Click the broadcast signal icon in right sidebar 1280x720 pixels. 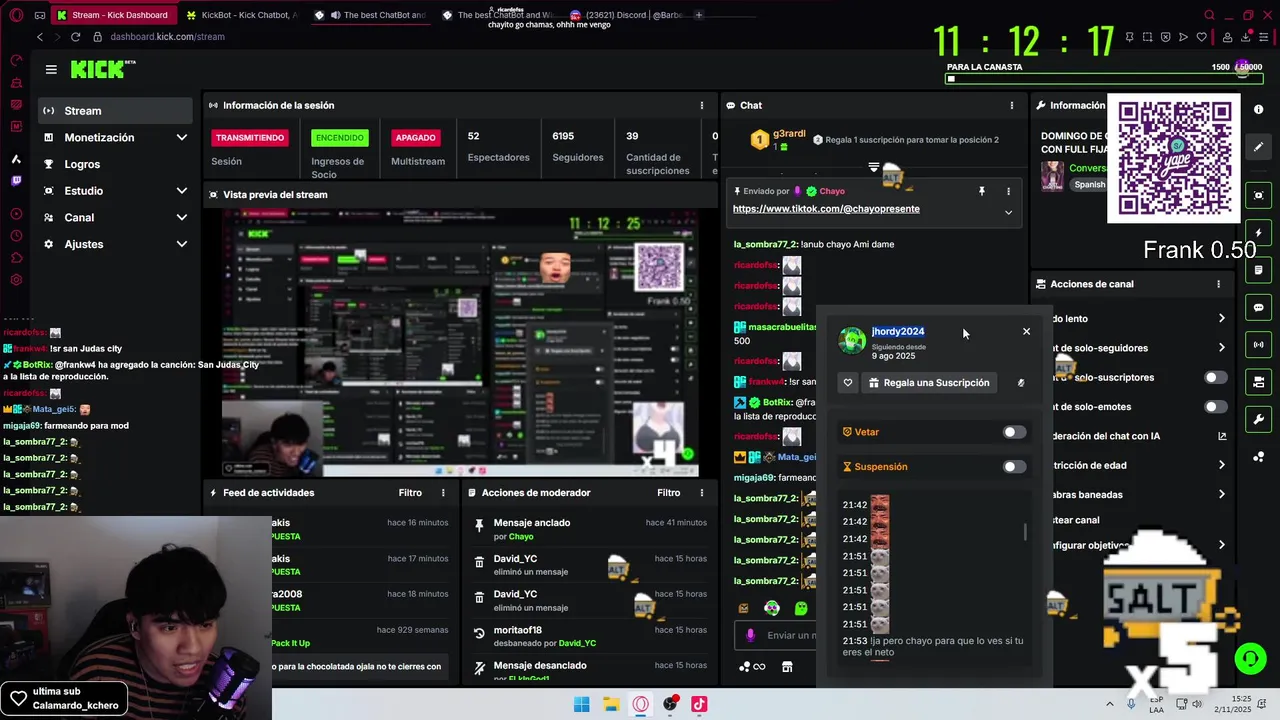pyautogui.click(x=1258, y=345)
